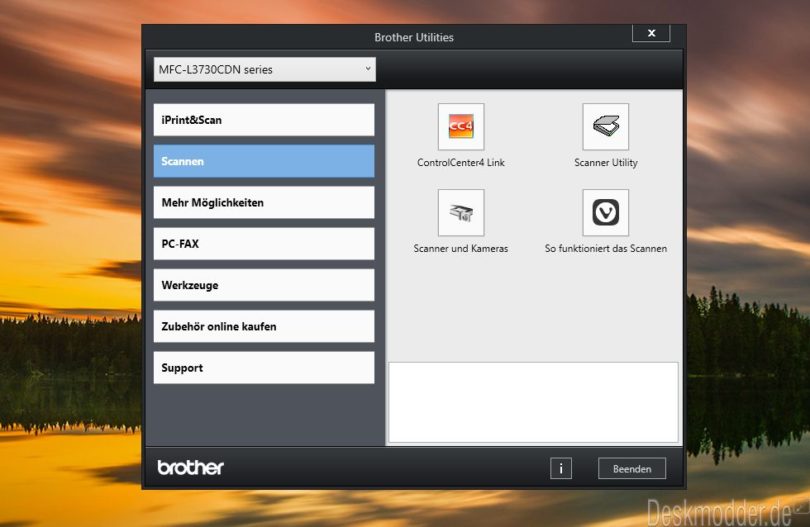Click the So funktioniert das Scannen icon
The image size is (810, 527).
(x=605, y=212)
